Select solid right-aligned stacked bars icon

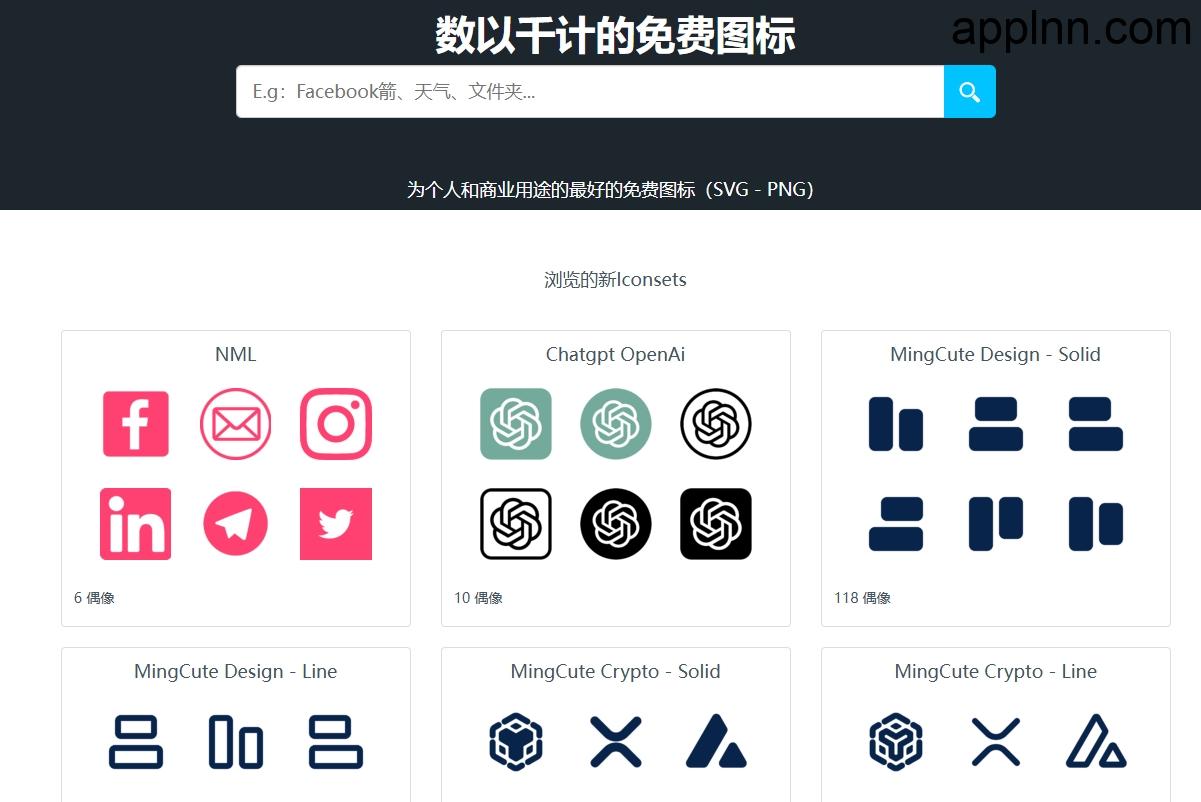(896, 524)
